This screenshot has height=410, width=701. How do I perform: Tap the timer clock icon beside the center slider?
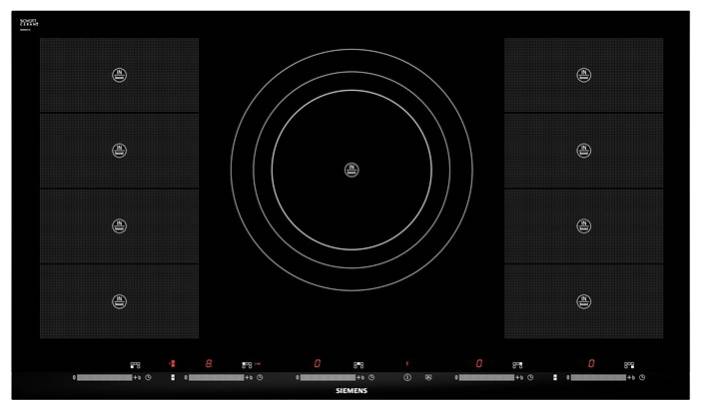pyautogui.click(x=372, y=378)
